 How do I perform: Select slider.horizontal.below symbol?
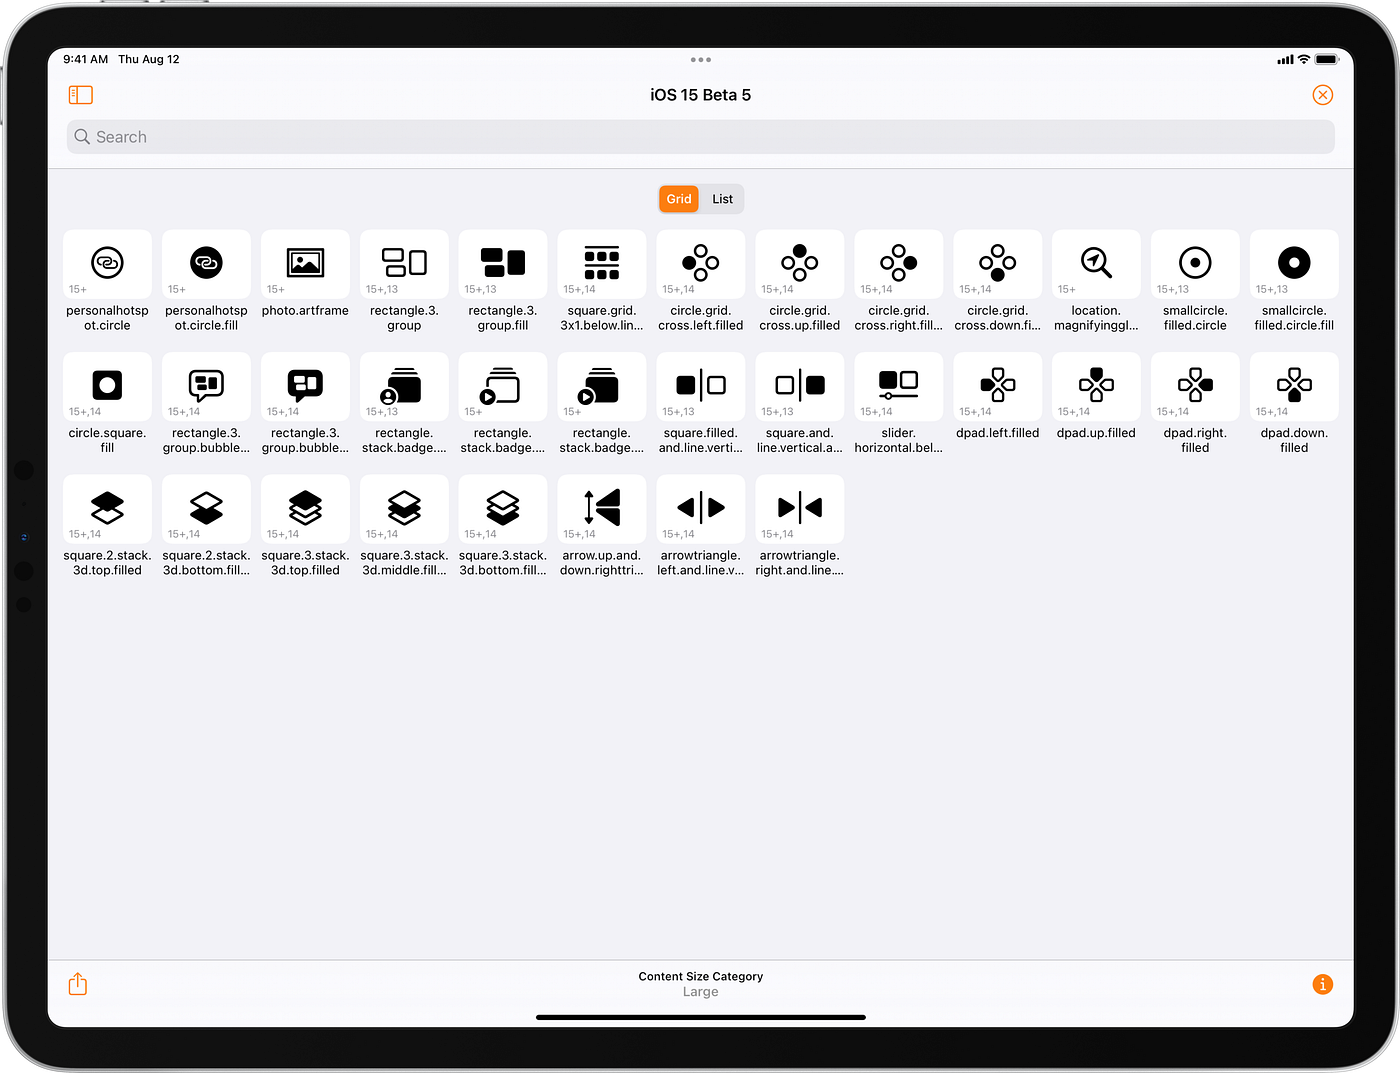(x=899, y=386)
